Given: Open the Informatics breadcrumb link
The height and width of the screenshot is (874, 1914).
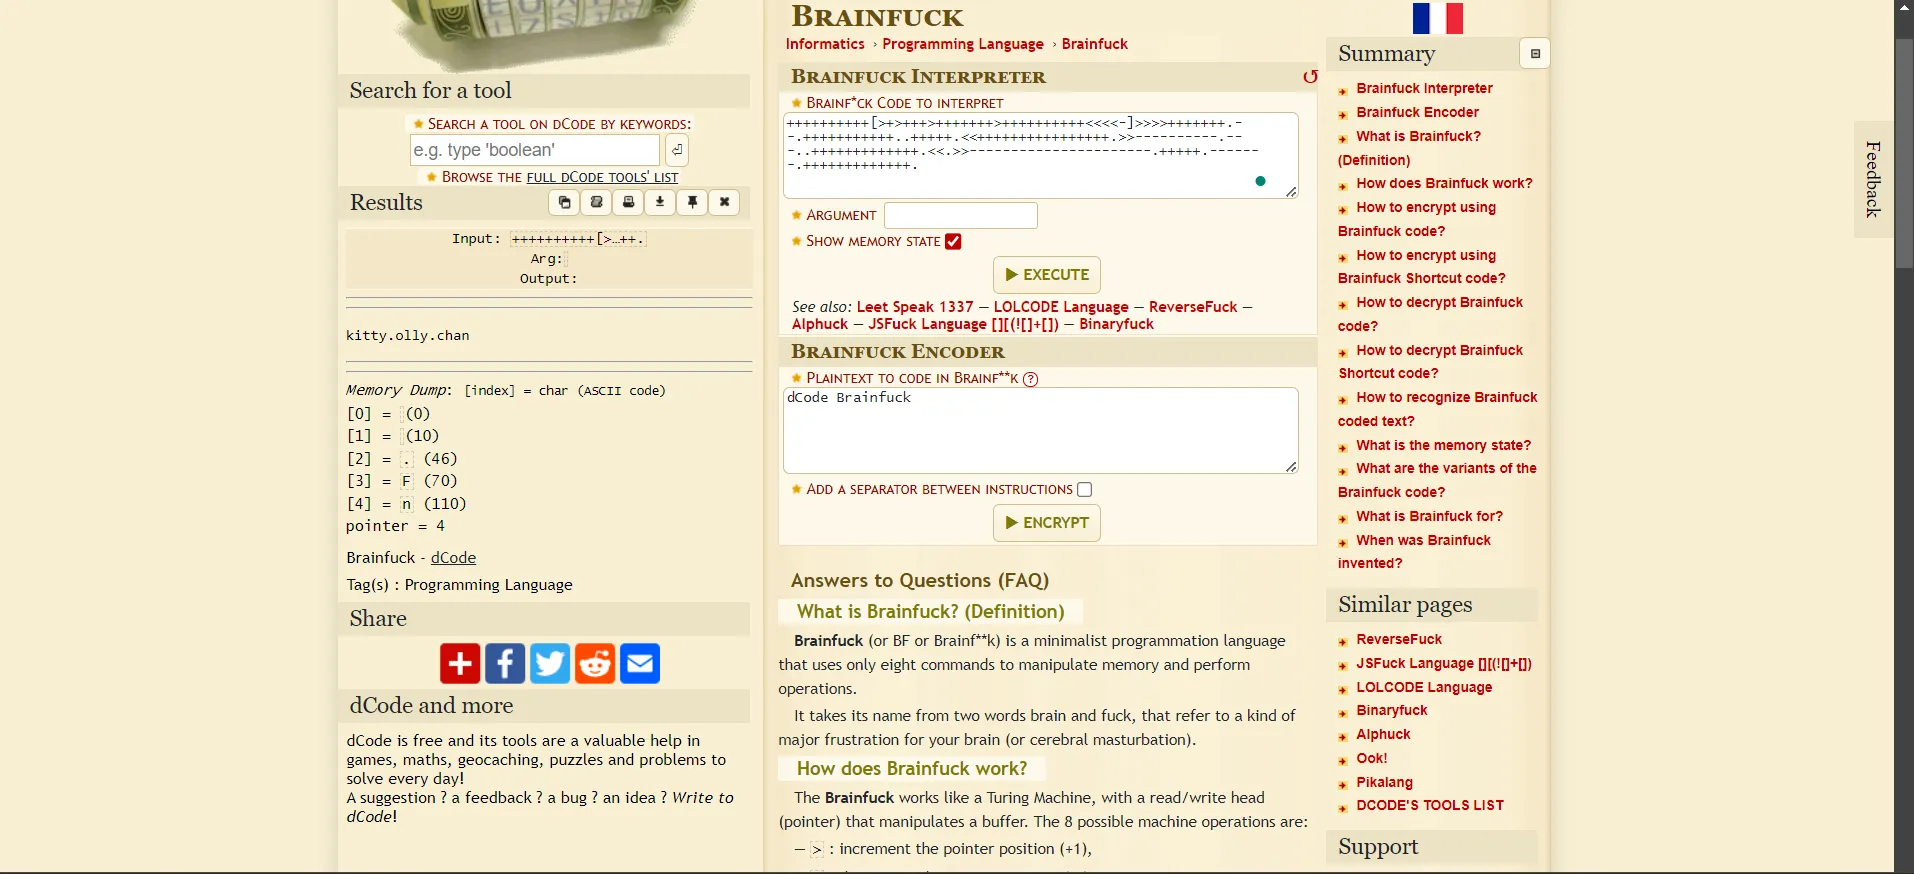Looking at the screenshot, I should pos(825,44).
